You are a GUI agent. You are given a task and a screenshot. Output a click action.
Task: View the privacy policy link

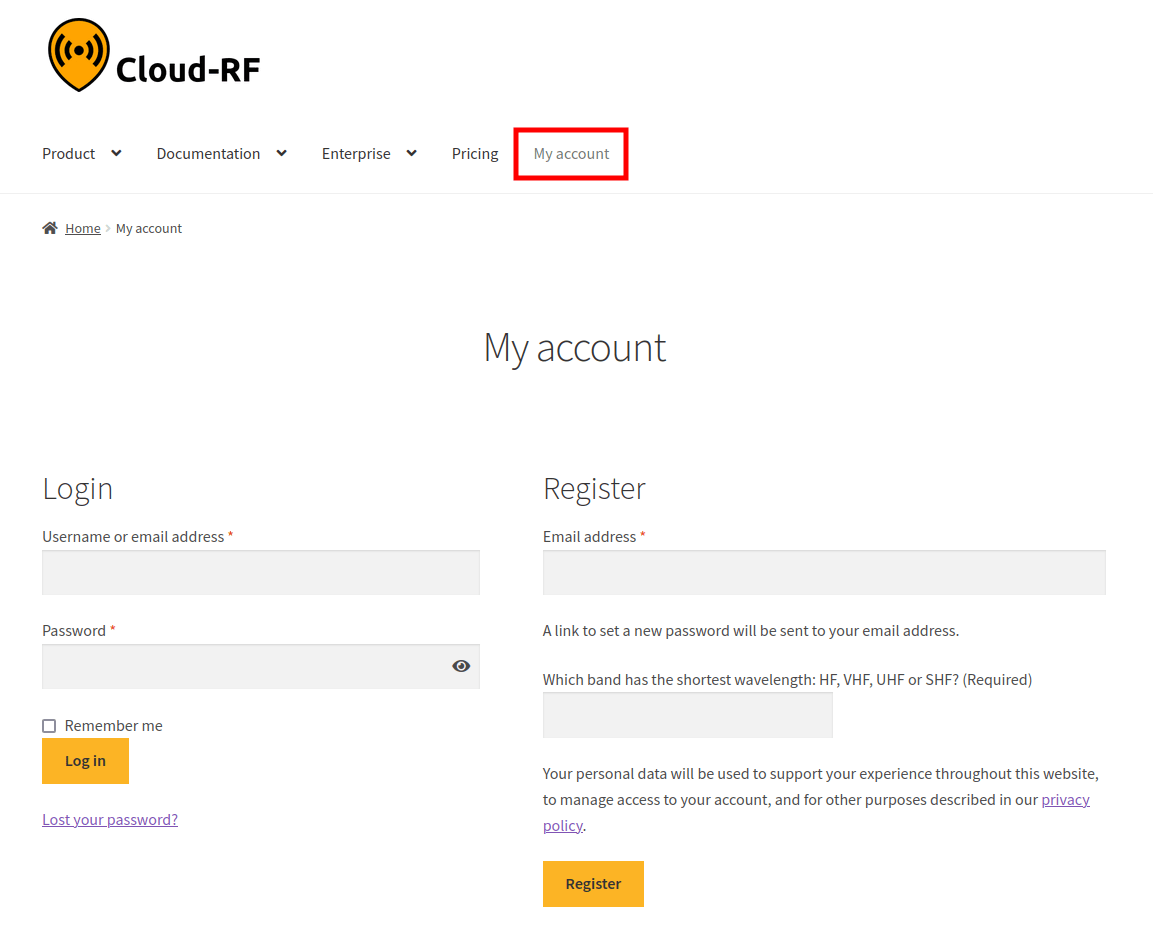point(1065,799)
